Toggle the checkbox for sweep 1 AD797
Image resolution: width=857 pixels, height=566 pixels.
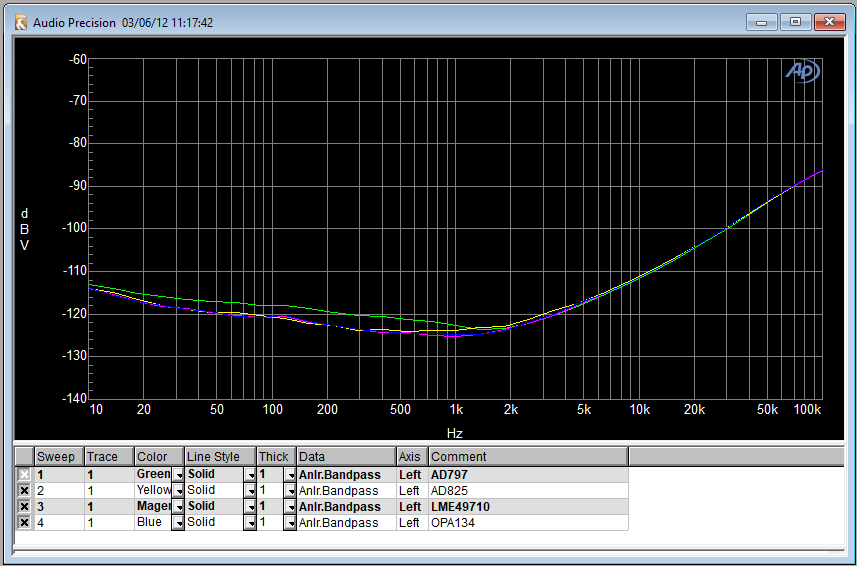click(24, 474)
